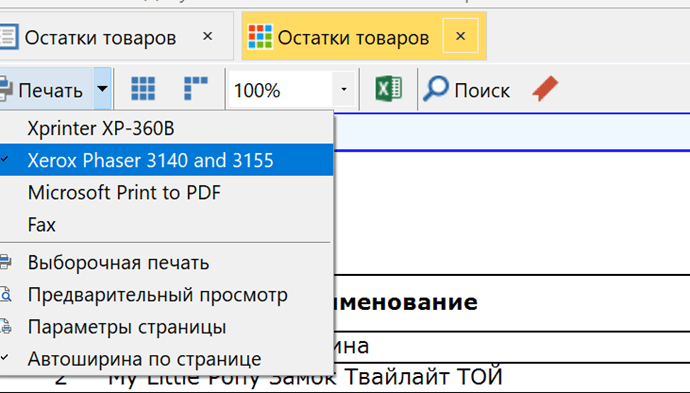Open the 100% zoom dropdown arrow
This screenshot has width=690, height=393.
[x=344, y=89]
